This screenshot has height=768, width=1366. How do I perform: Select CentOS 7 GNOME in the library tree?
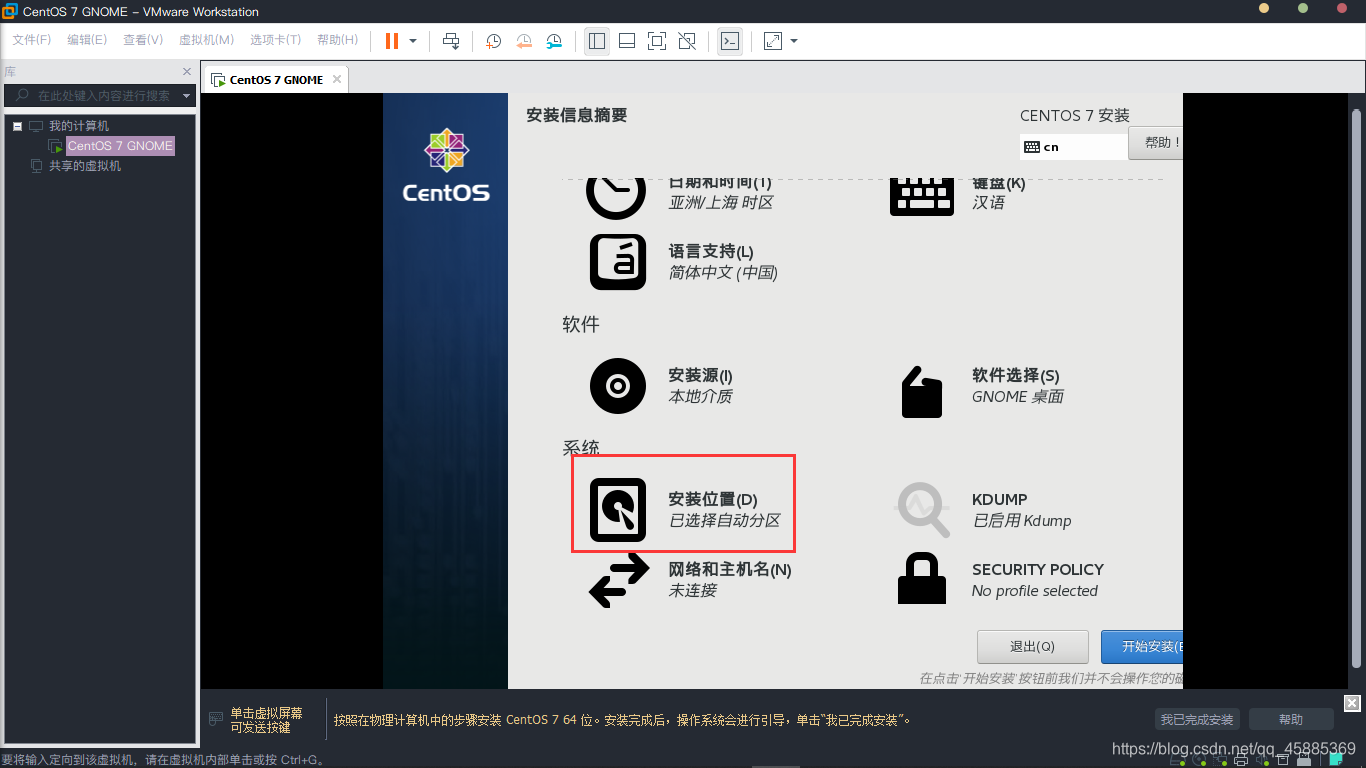[x=120, y=146]
